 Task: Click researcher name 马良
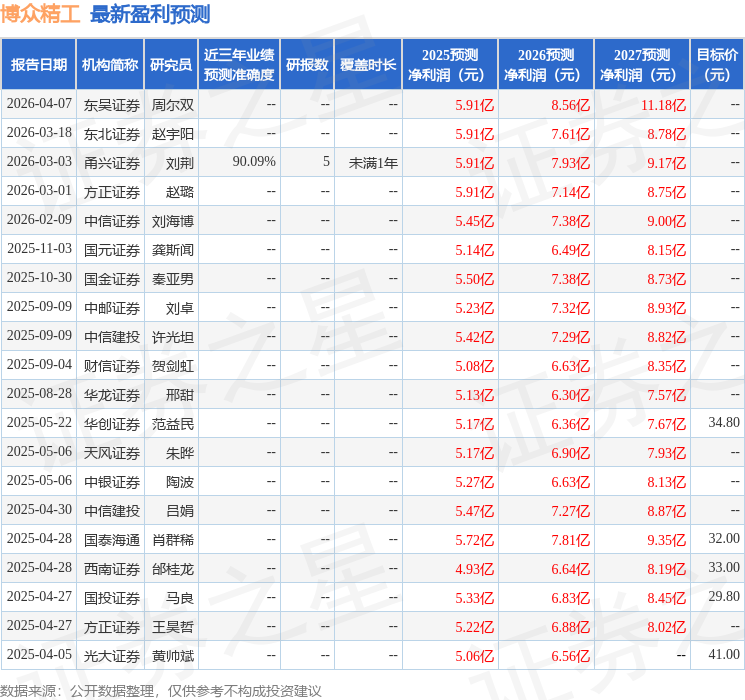tap(180, 598)
